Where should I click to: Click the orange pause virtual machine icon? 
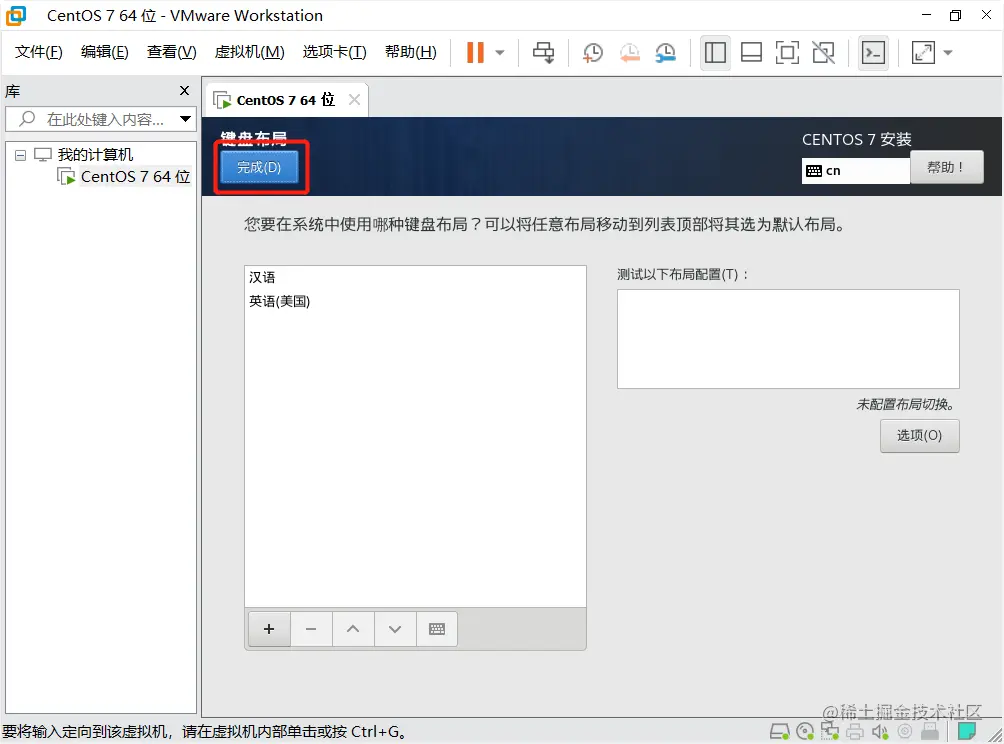pos(475,53)
